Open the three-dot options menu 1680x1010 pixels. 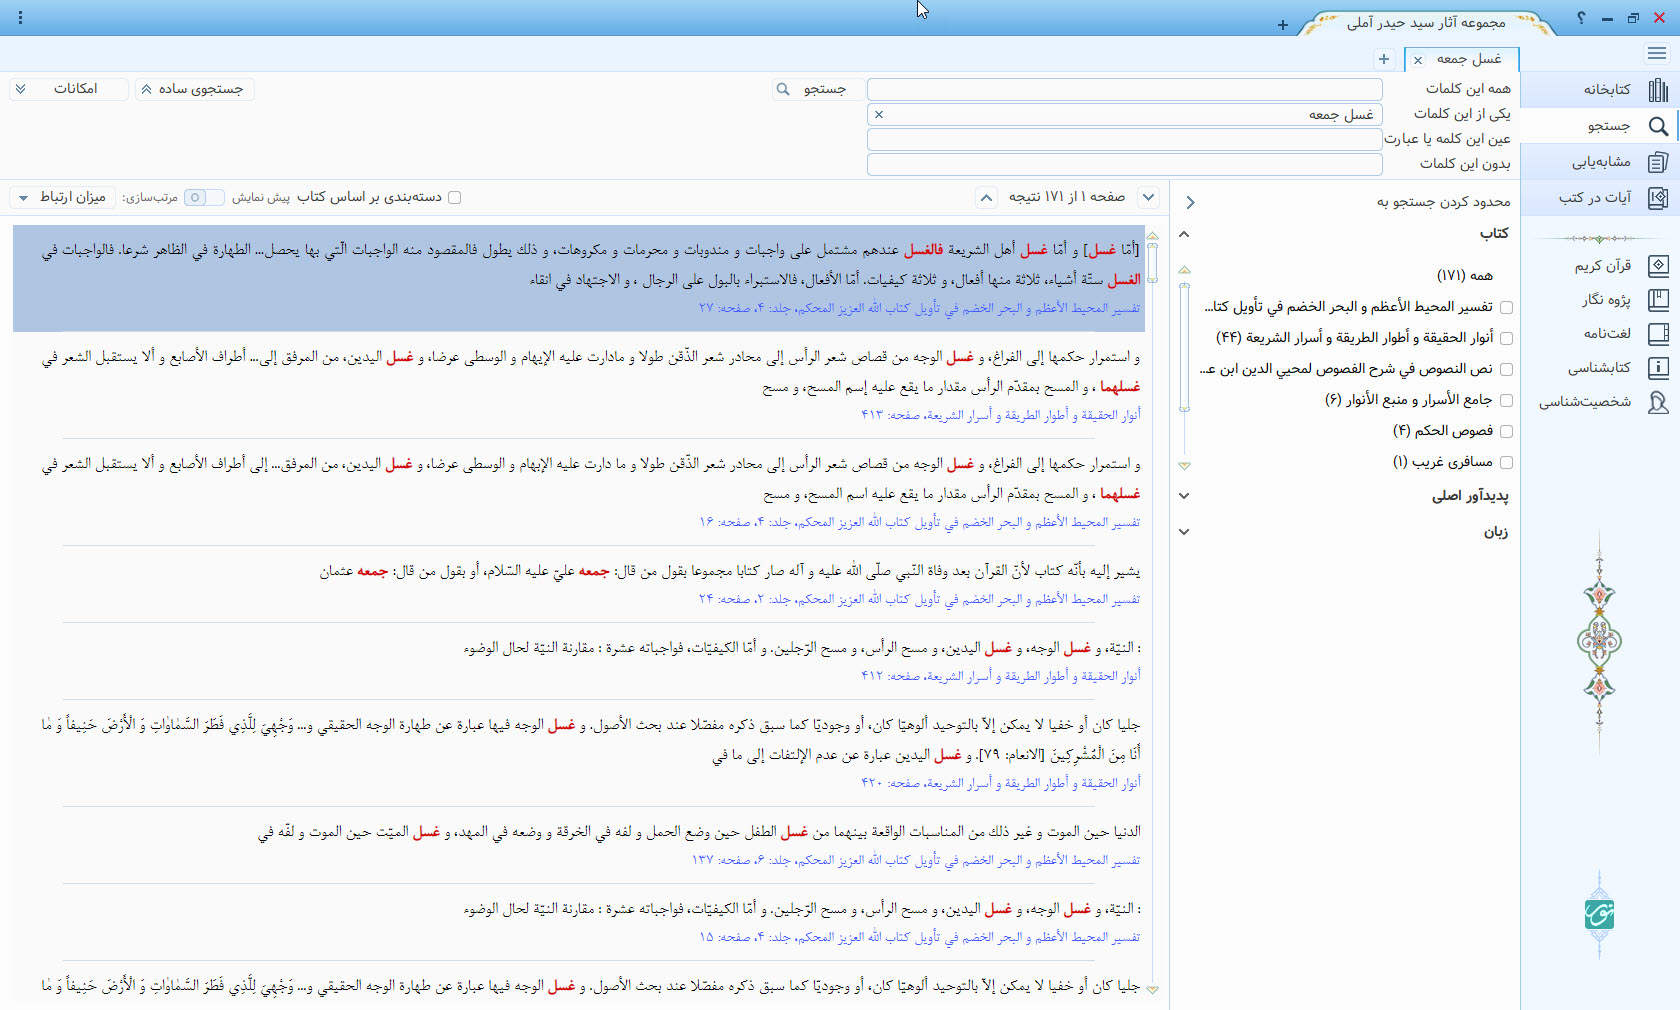[x=20, y=18]
